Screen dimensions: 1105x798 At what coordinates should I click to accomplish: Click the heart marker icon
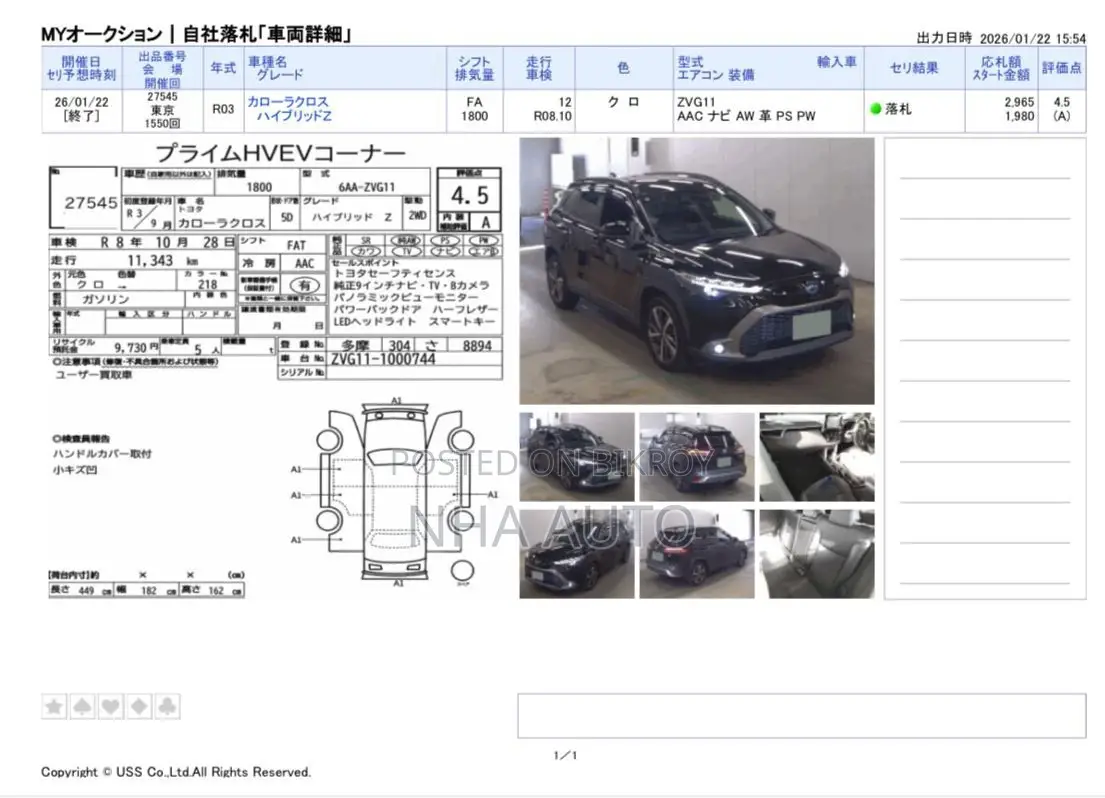pos(111,706)
